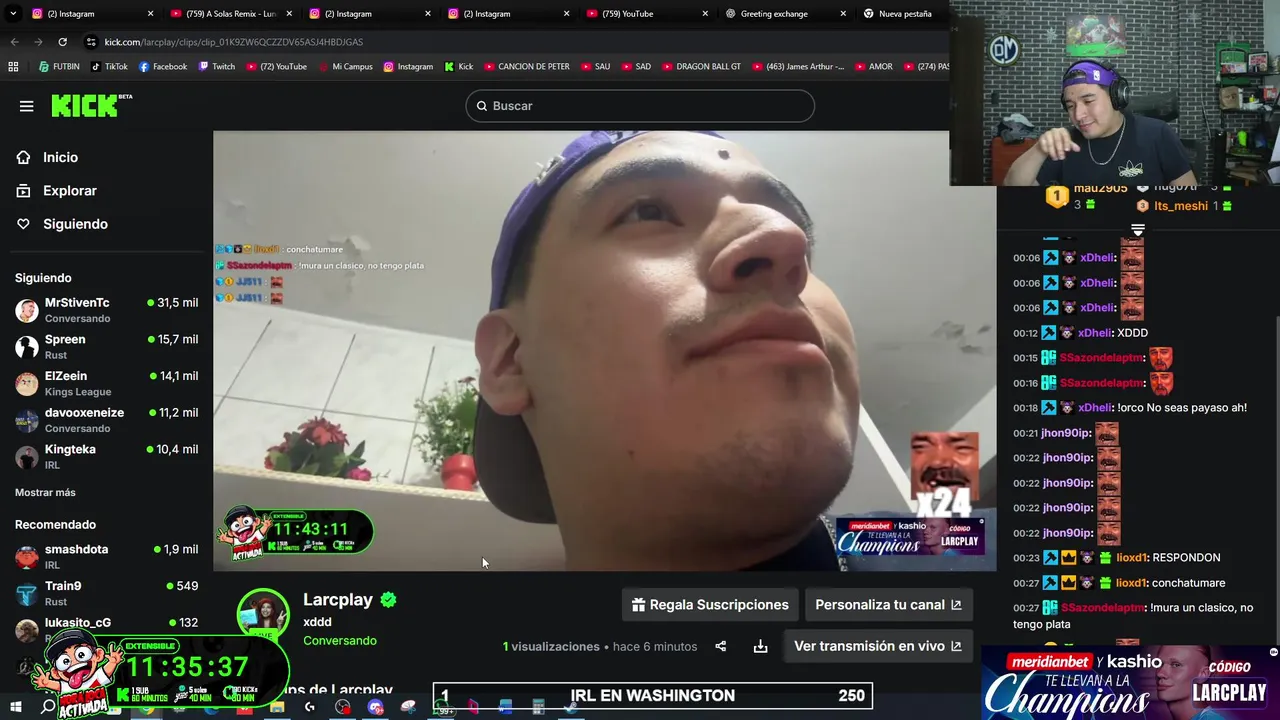Open Spreen followed channel
1280x720 pixels.
click(106, 347)
